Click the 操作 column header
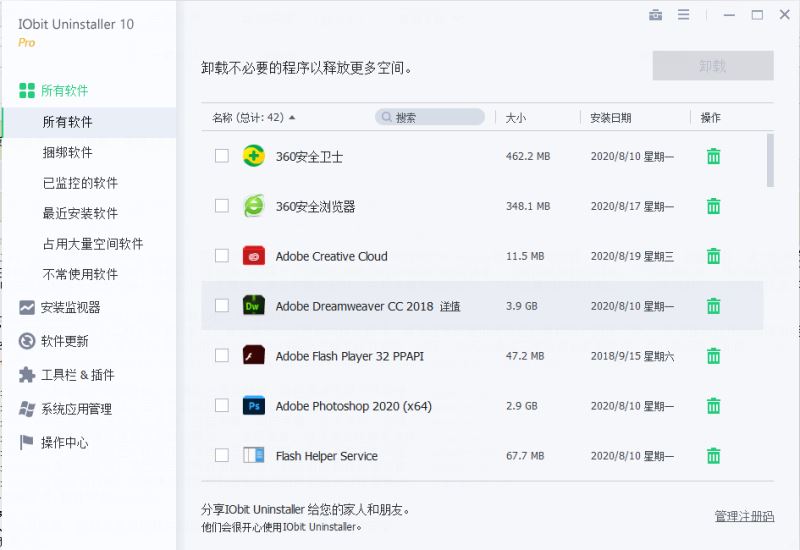The image size is (800, 550). pyautogui.click(x=710, y=118)
